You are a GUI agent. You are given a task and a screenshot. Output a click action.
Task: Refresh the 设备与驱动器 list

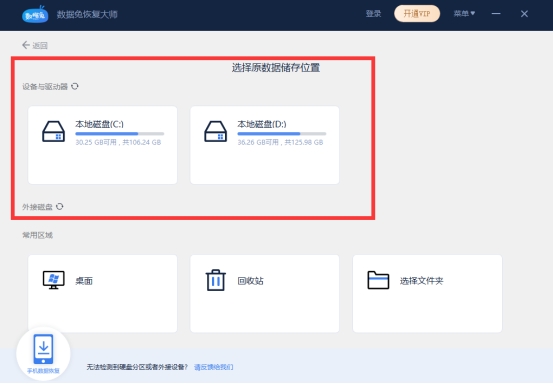[x=75, y=86]
